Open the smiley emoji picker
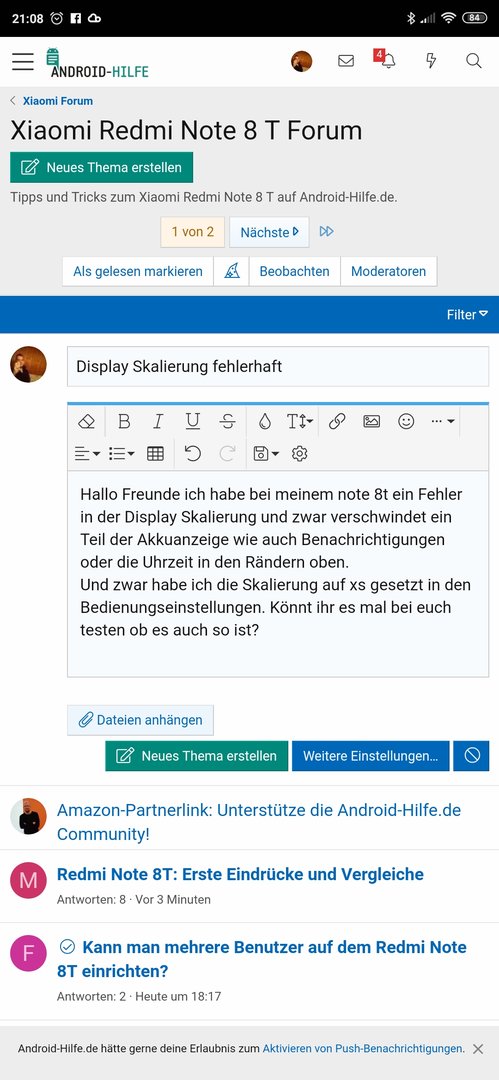The height and width of the screenshot is (1080, 499). [406, 422]
